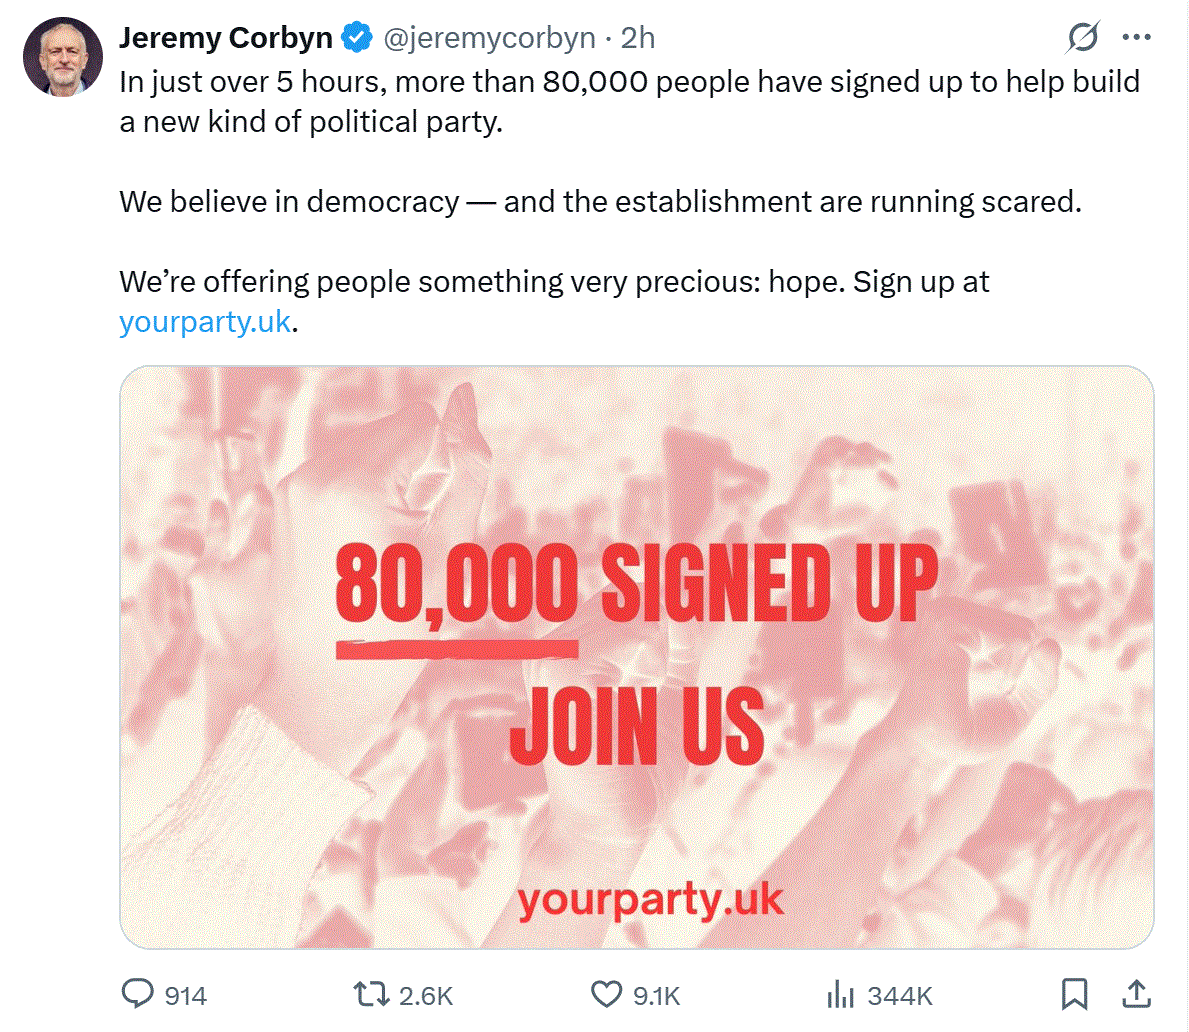Viewport: 1189px width, 1032px height.
Task: Click the blue verified badge
Action: pyautogui.click(x=356, y=38)
